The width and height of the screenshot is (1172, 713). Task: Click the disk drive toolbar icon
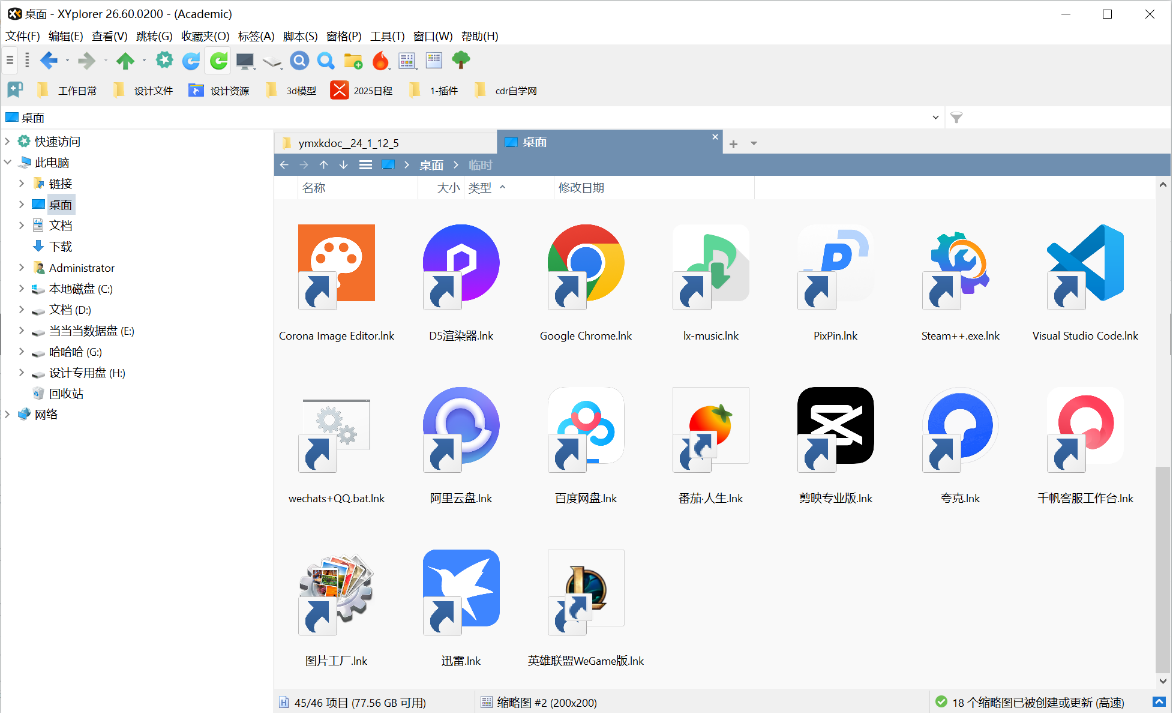point(272,62)
